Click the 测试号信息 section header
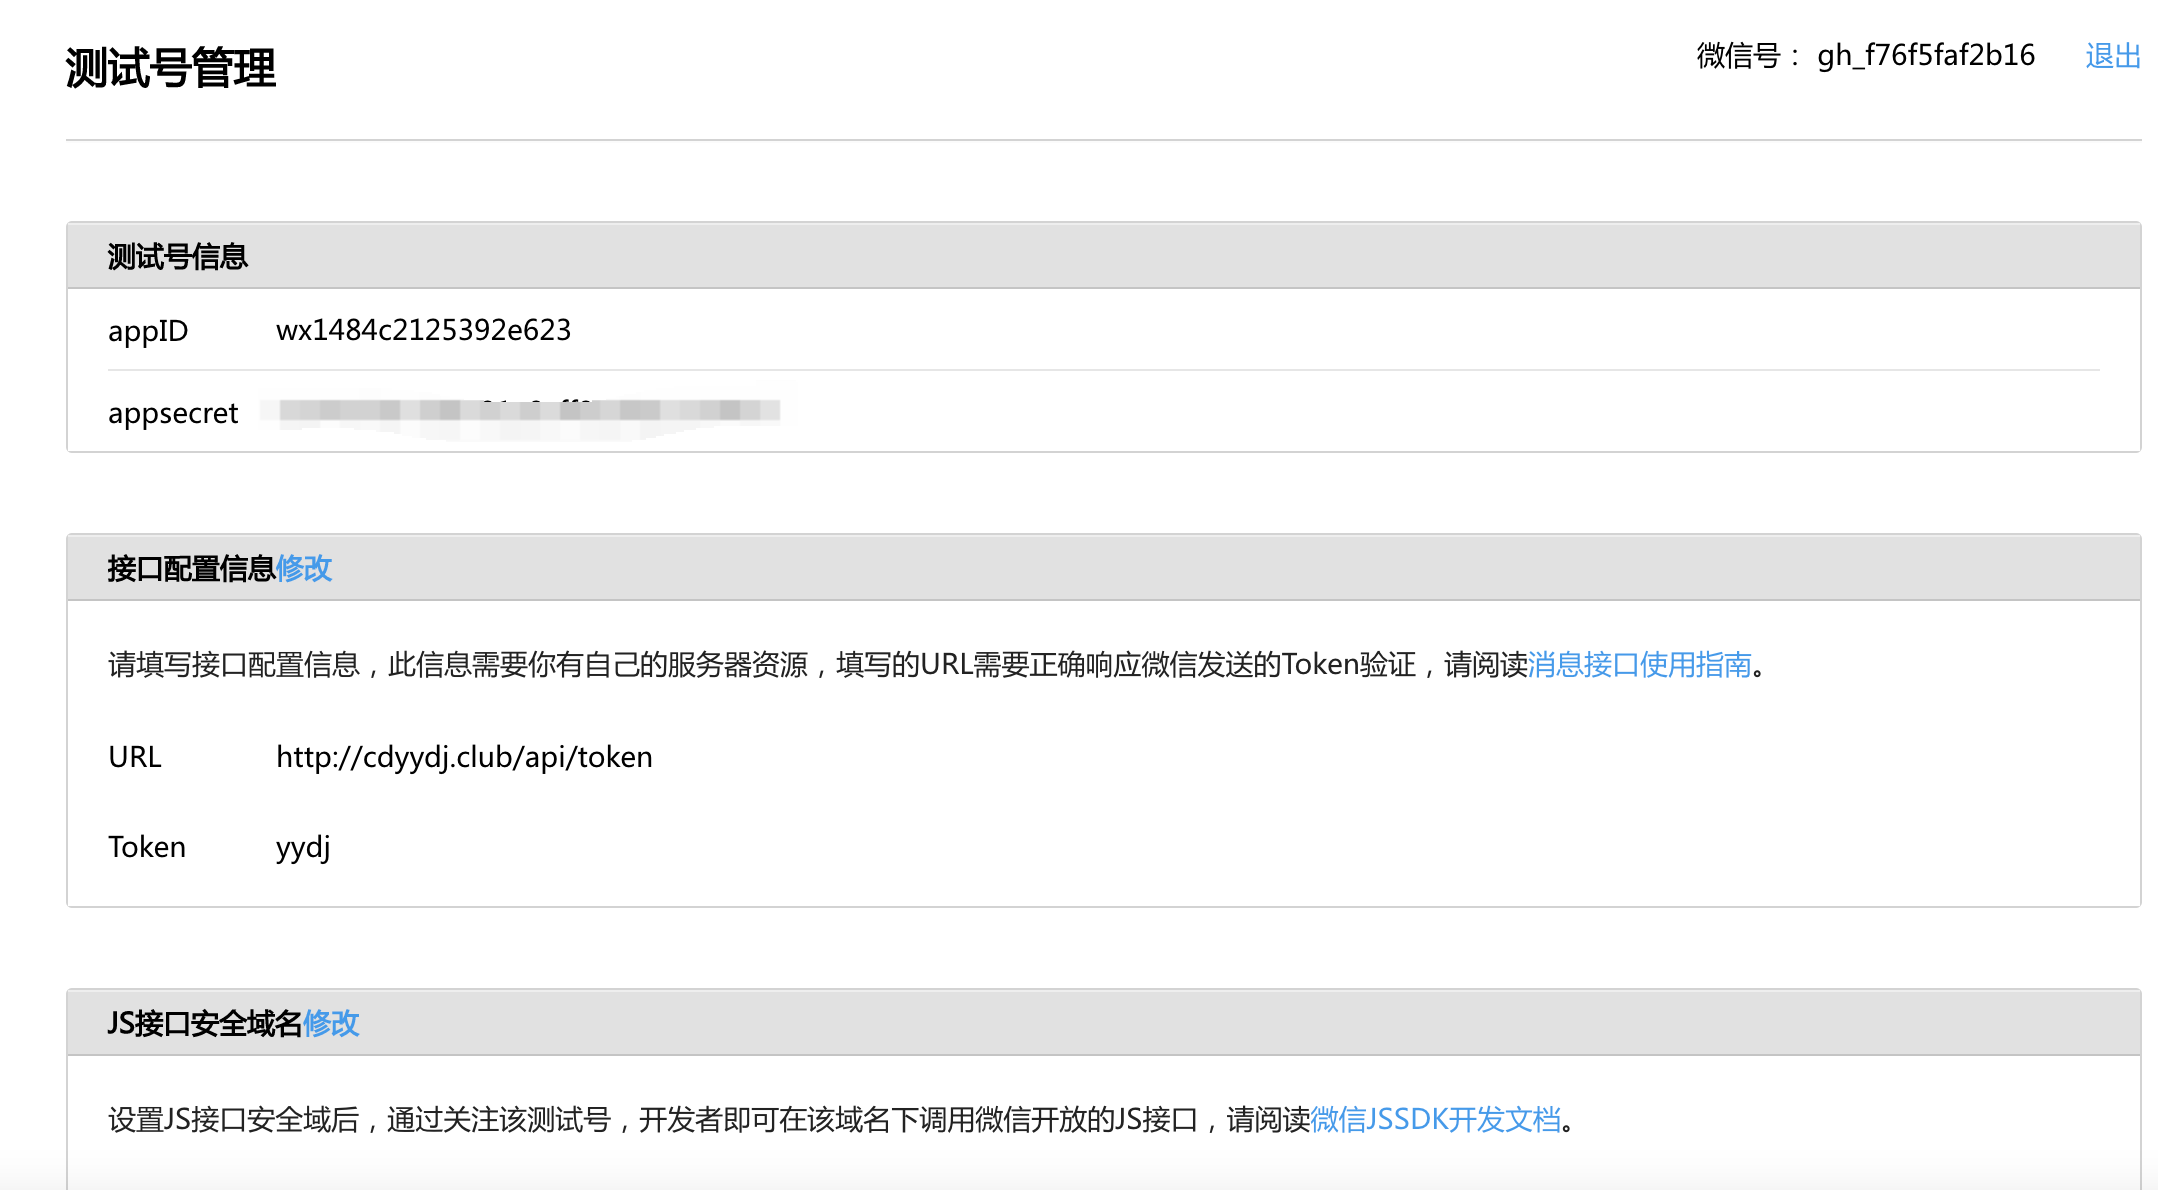The width and height of the screenshot is (2158, 1190). point(177,257)
